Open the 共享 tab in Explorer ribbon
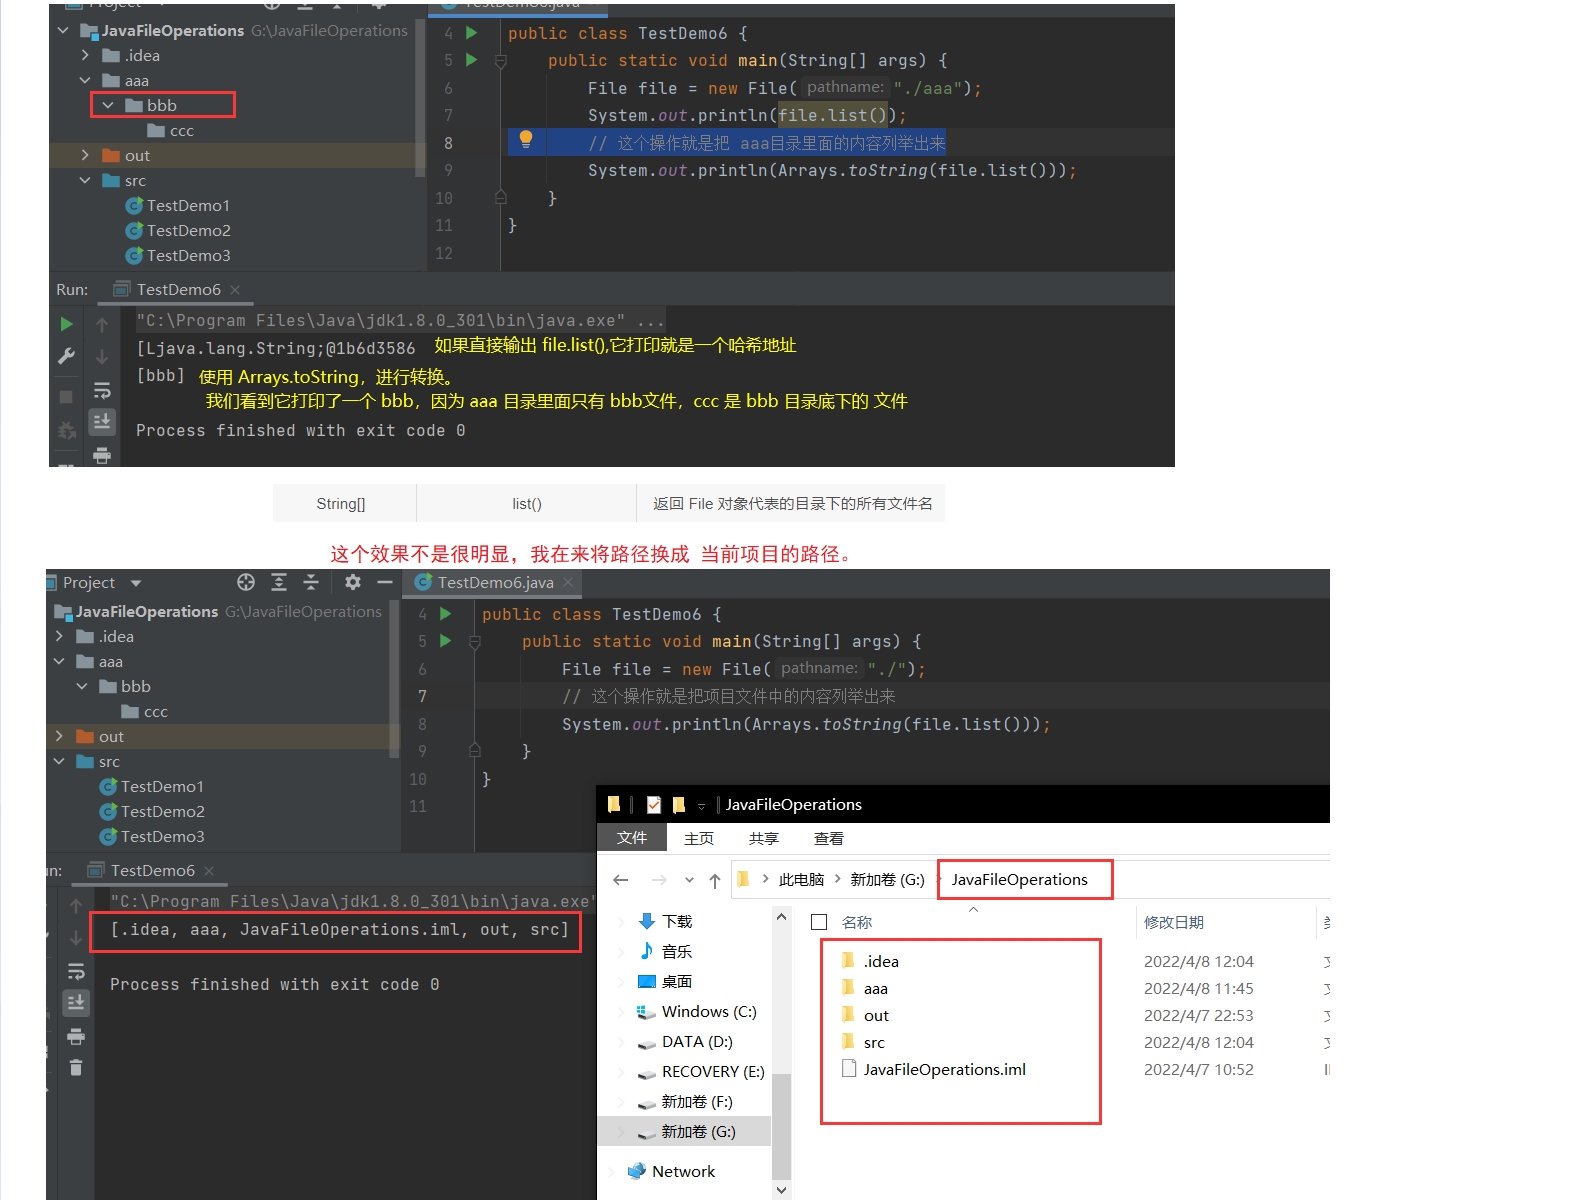The width and height of the screenshot is (1581, 1200). tap(764, 838)
